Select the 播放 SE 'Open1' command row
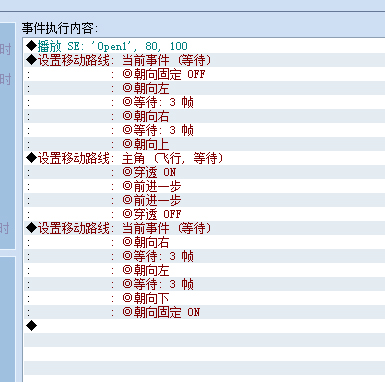Viewport: 385px width, 382px height. (204, 46)
